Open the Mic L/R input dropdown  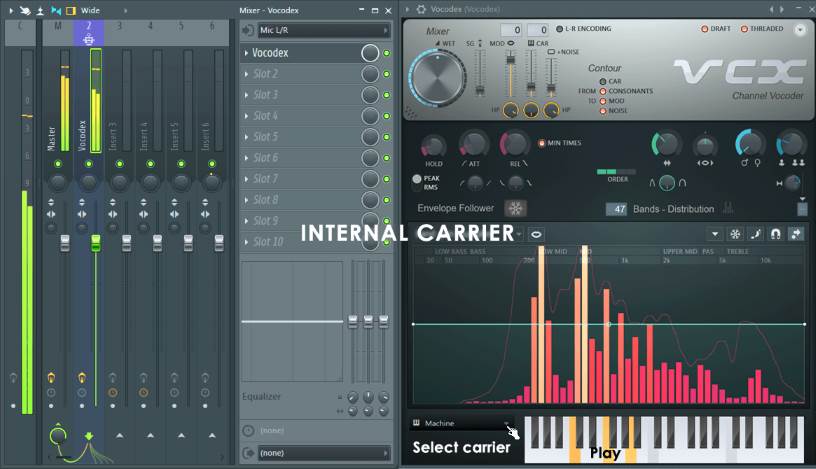[x=322, y=31]
